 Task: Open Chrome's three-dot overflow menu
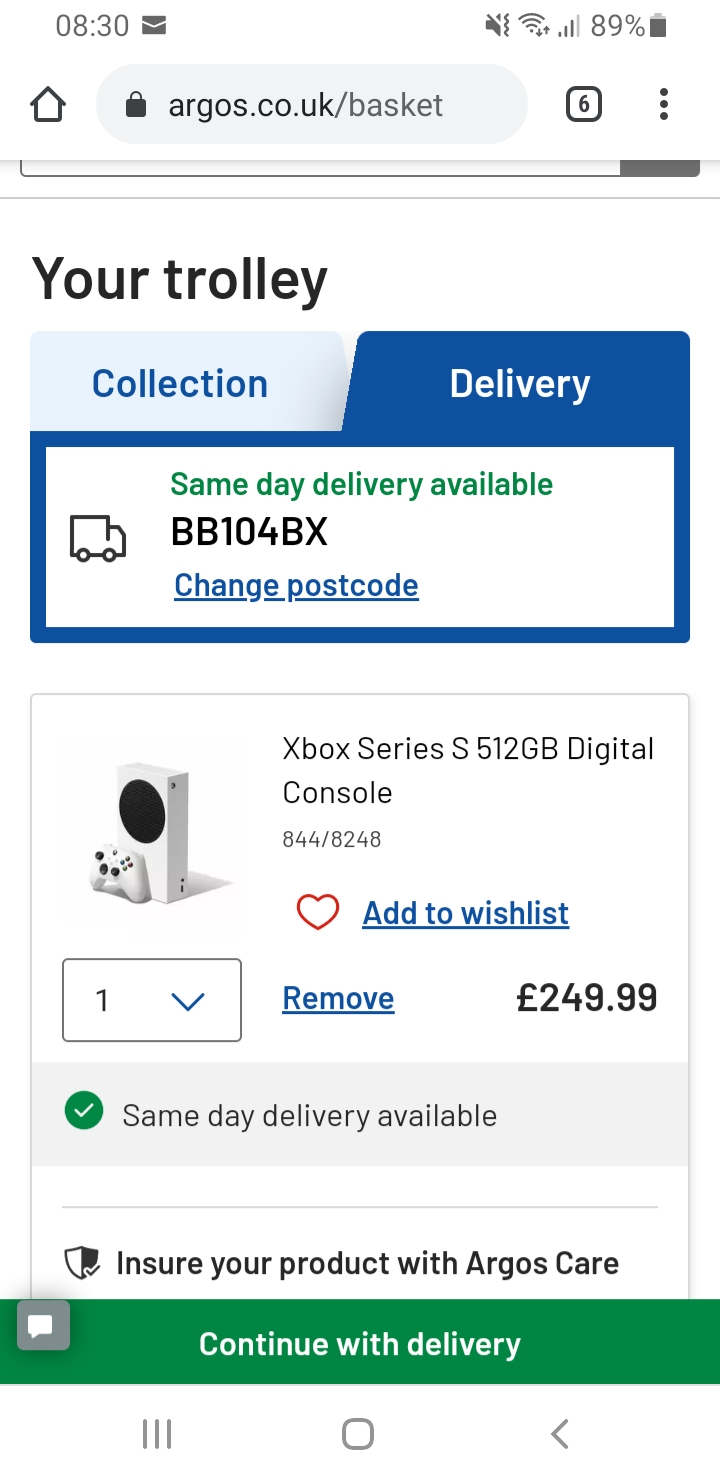coord(664,104)
